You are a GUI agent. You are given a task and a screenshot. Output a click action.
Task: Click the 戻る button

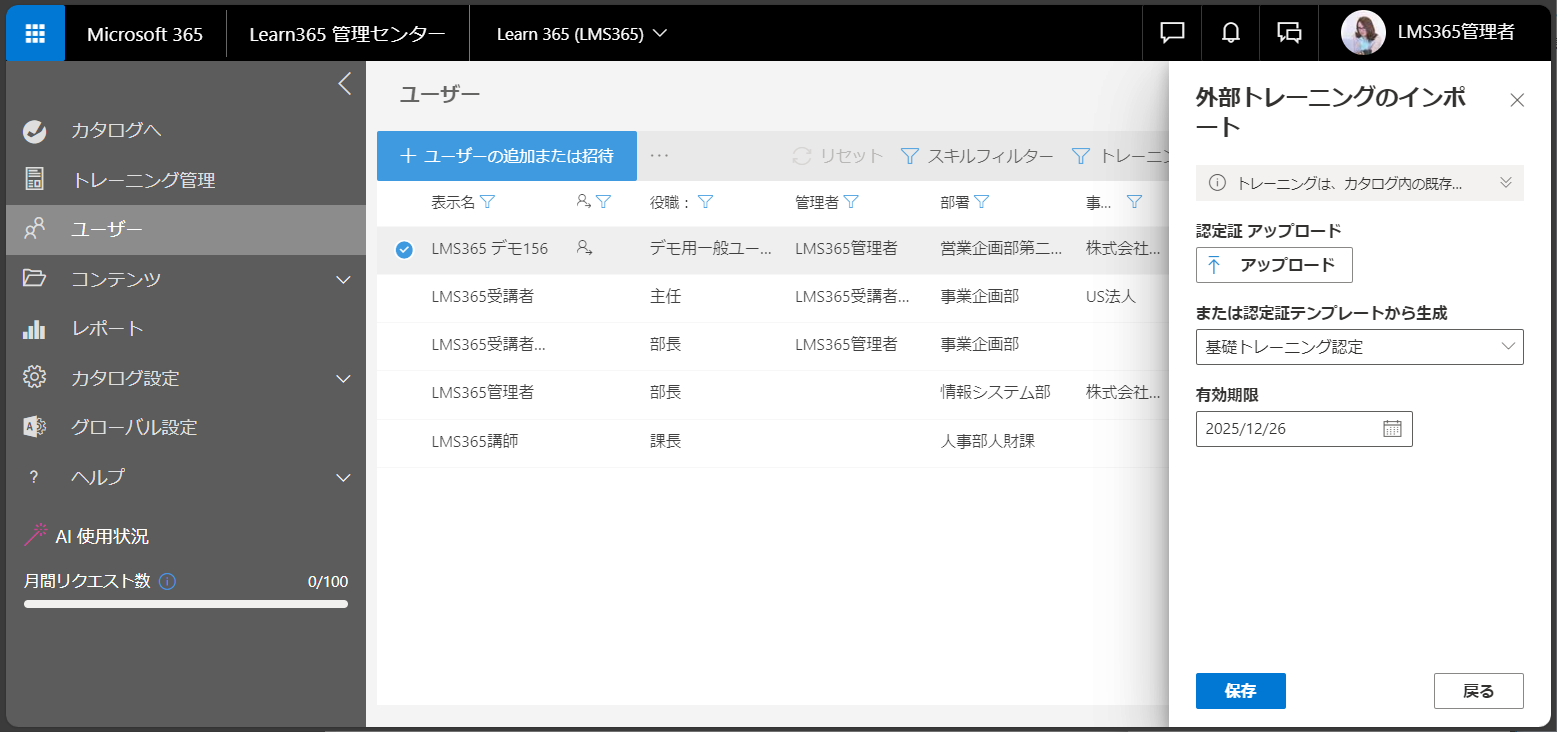[1478, 691]
